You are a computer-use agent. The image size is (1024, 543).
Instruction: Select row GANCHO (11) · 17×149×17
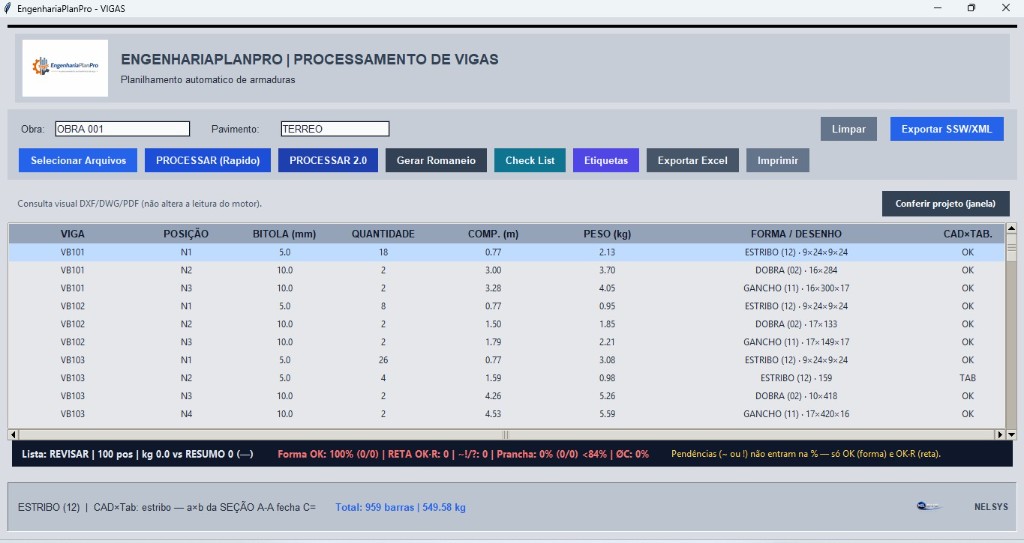point(507,342)
